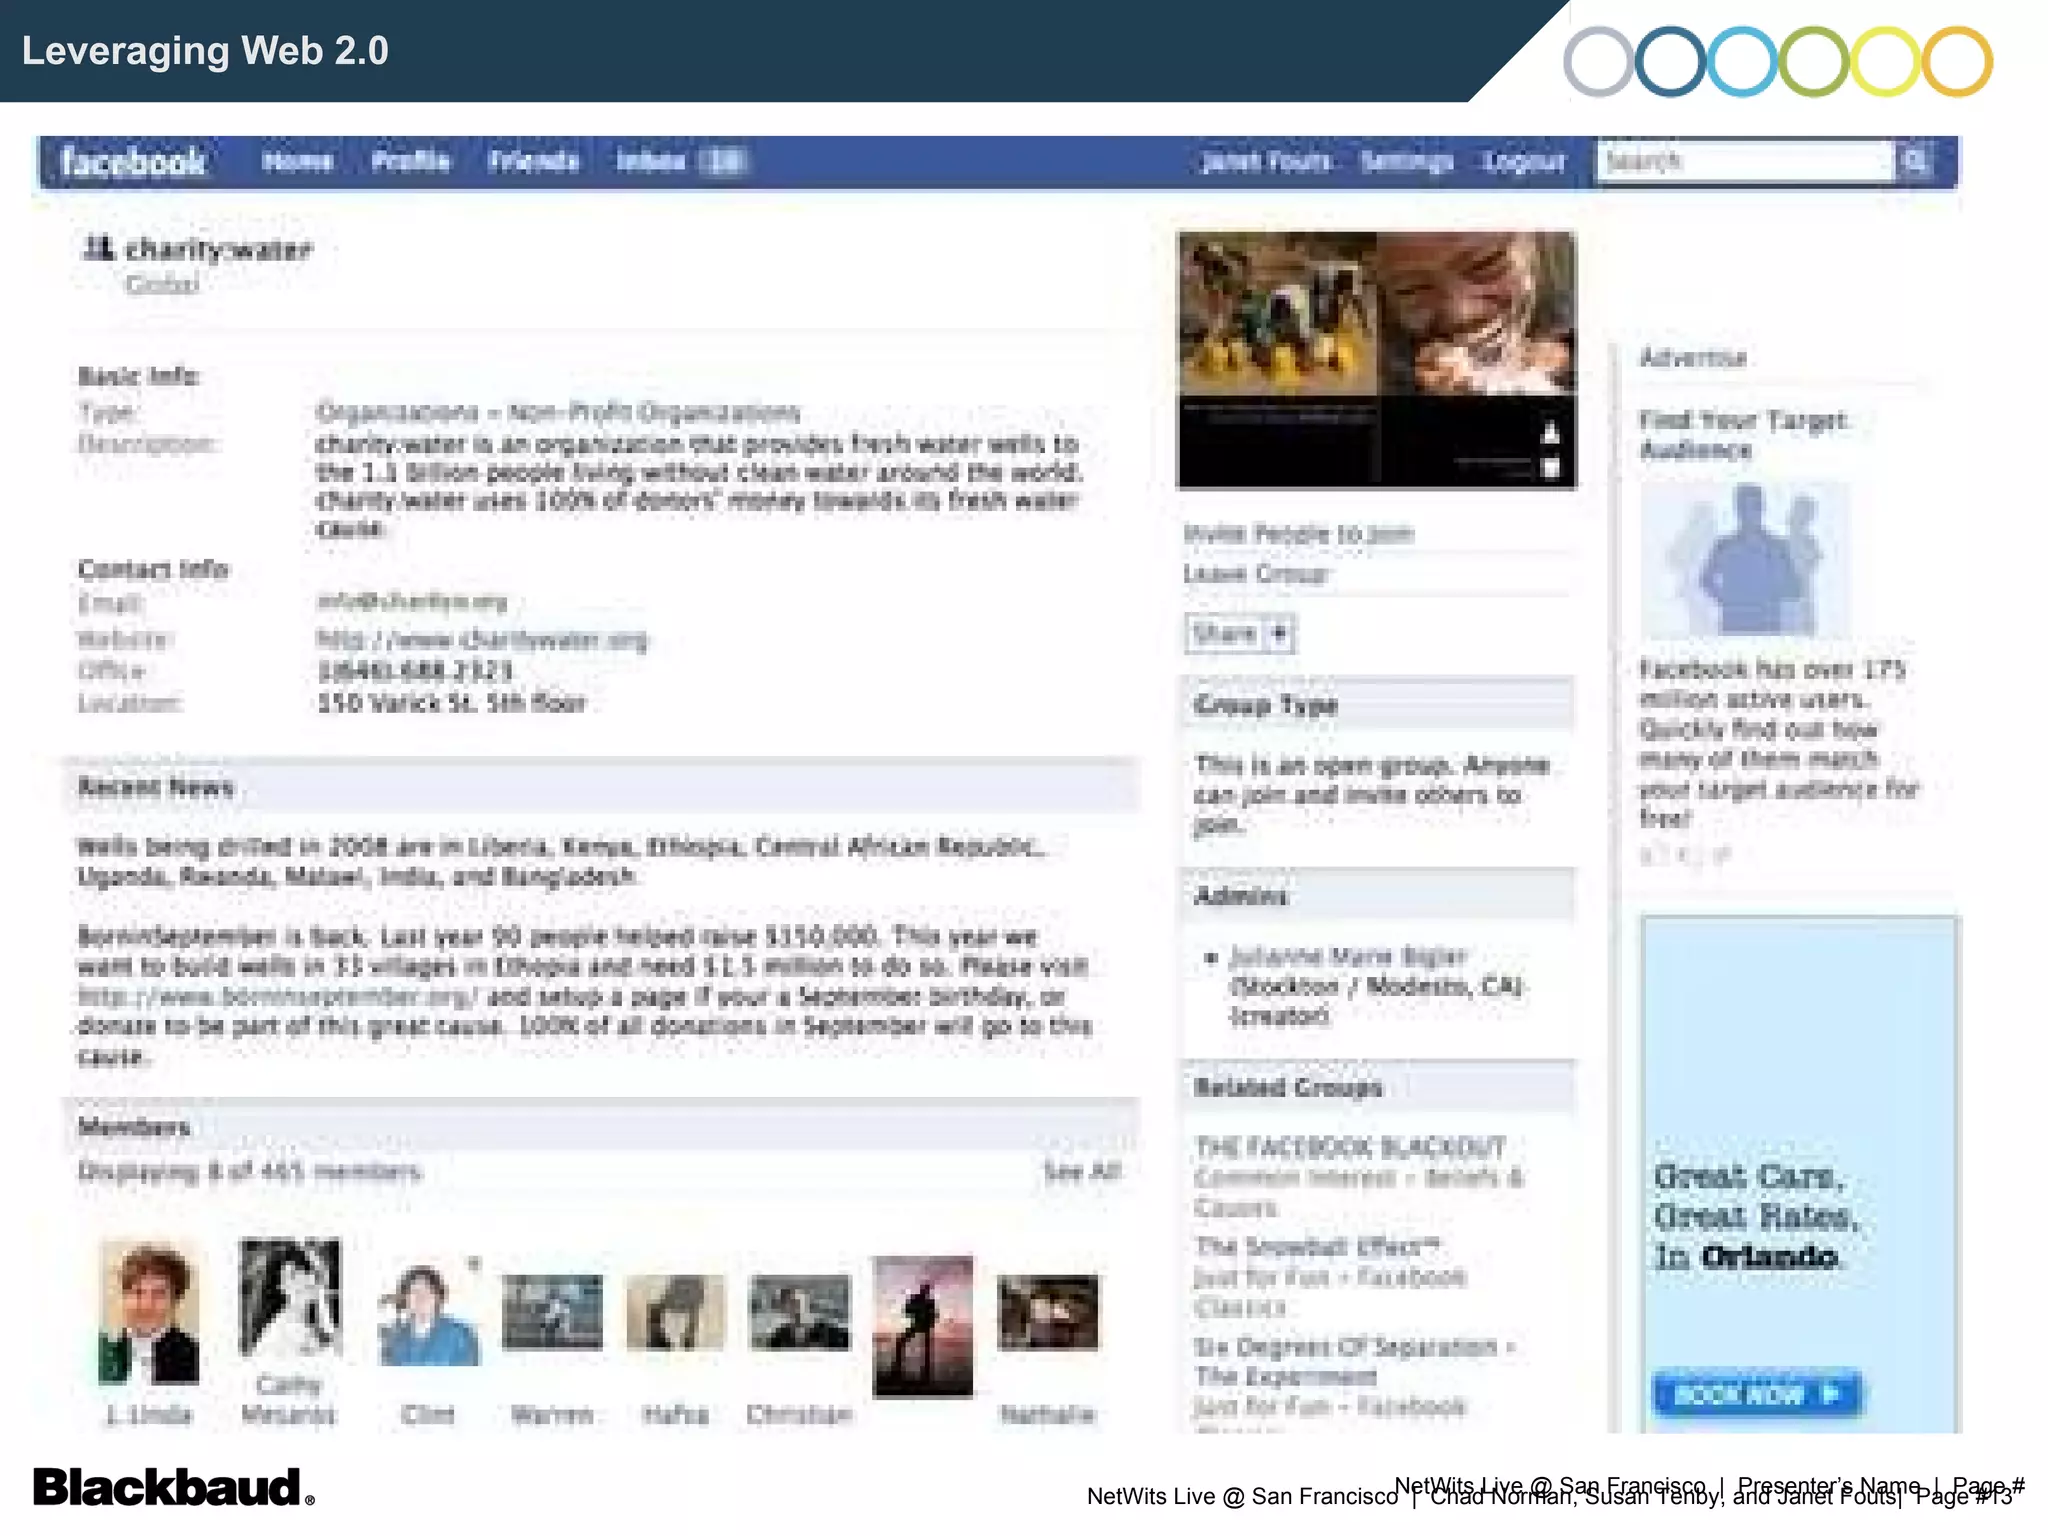Viewport: 2048px width, 1536px height.
Task: Click See All members link
Action: click(x=1083, y=1171)
